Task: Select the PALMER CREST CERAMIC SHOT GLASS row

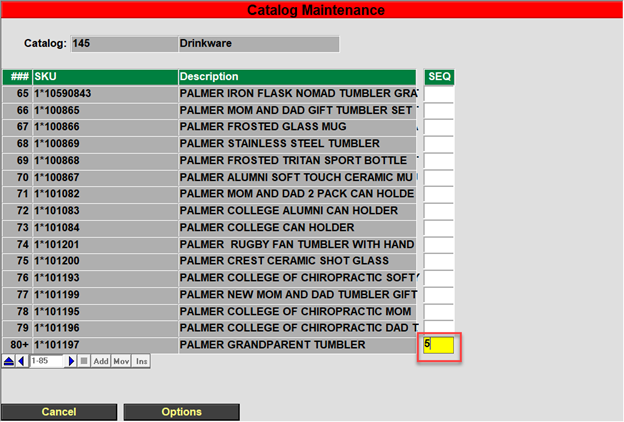Action: tap(296, 262)
